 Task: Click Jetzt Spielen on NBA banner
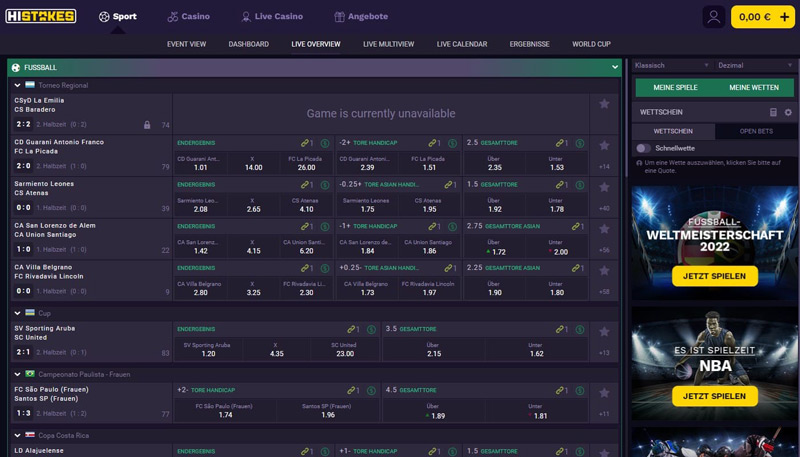[714, 396]
